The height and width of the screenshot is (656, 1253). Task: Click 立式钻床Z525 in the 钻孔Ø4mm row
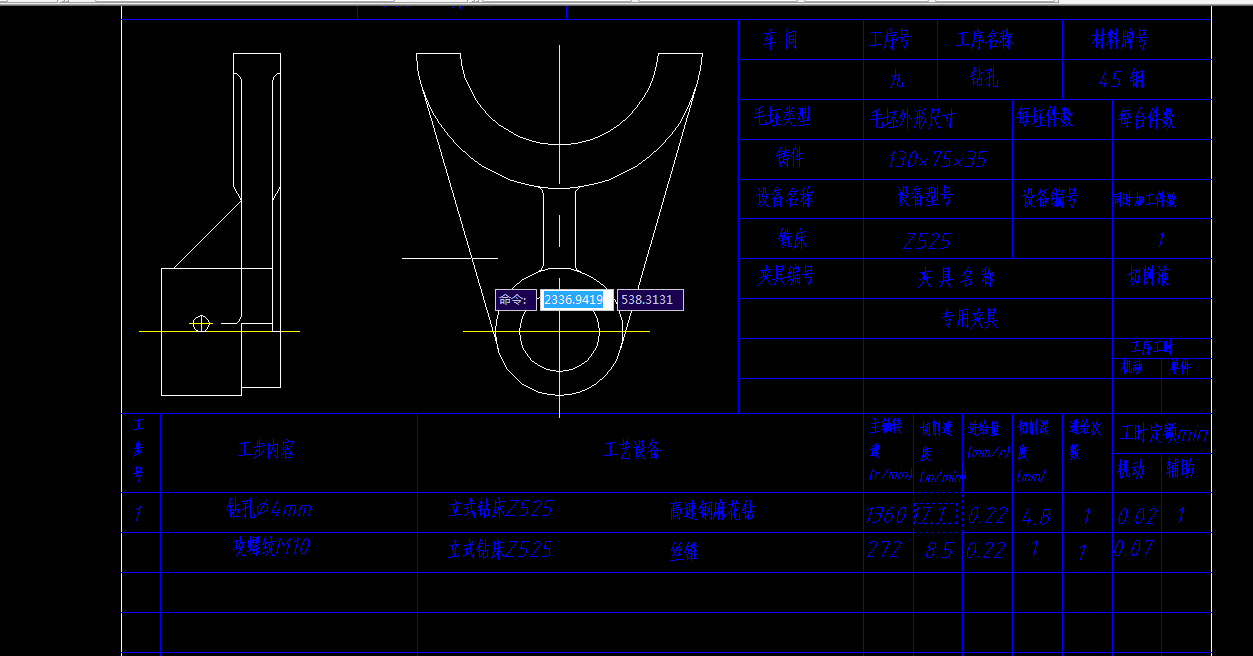(500, 509)
